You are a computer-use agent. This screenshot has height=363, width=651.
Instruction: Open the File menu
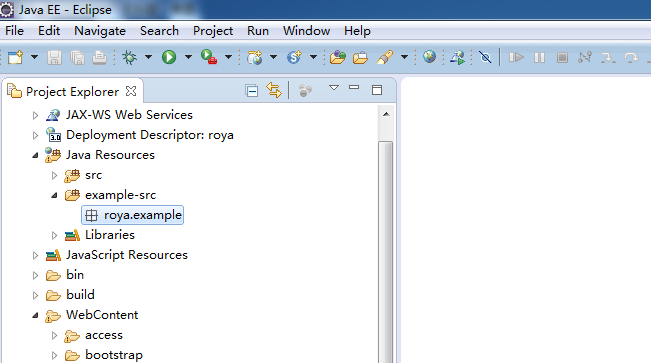(15, 31)
